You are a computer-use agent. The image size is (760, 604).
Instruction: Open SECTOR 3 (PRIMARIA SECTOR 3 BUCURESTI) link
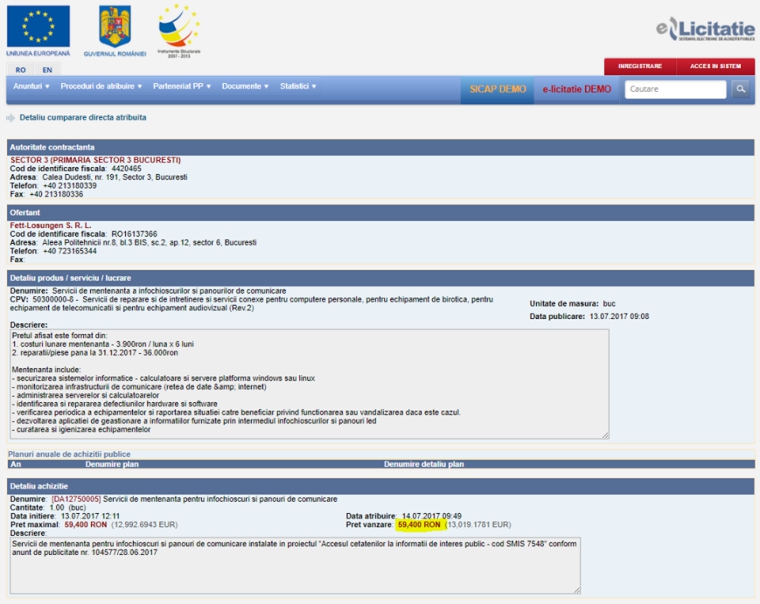(x=95, y=160)
